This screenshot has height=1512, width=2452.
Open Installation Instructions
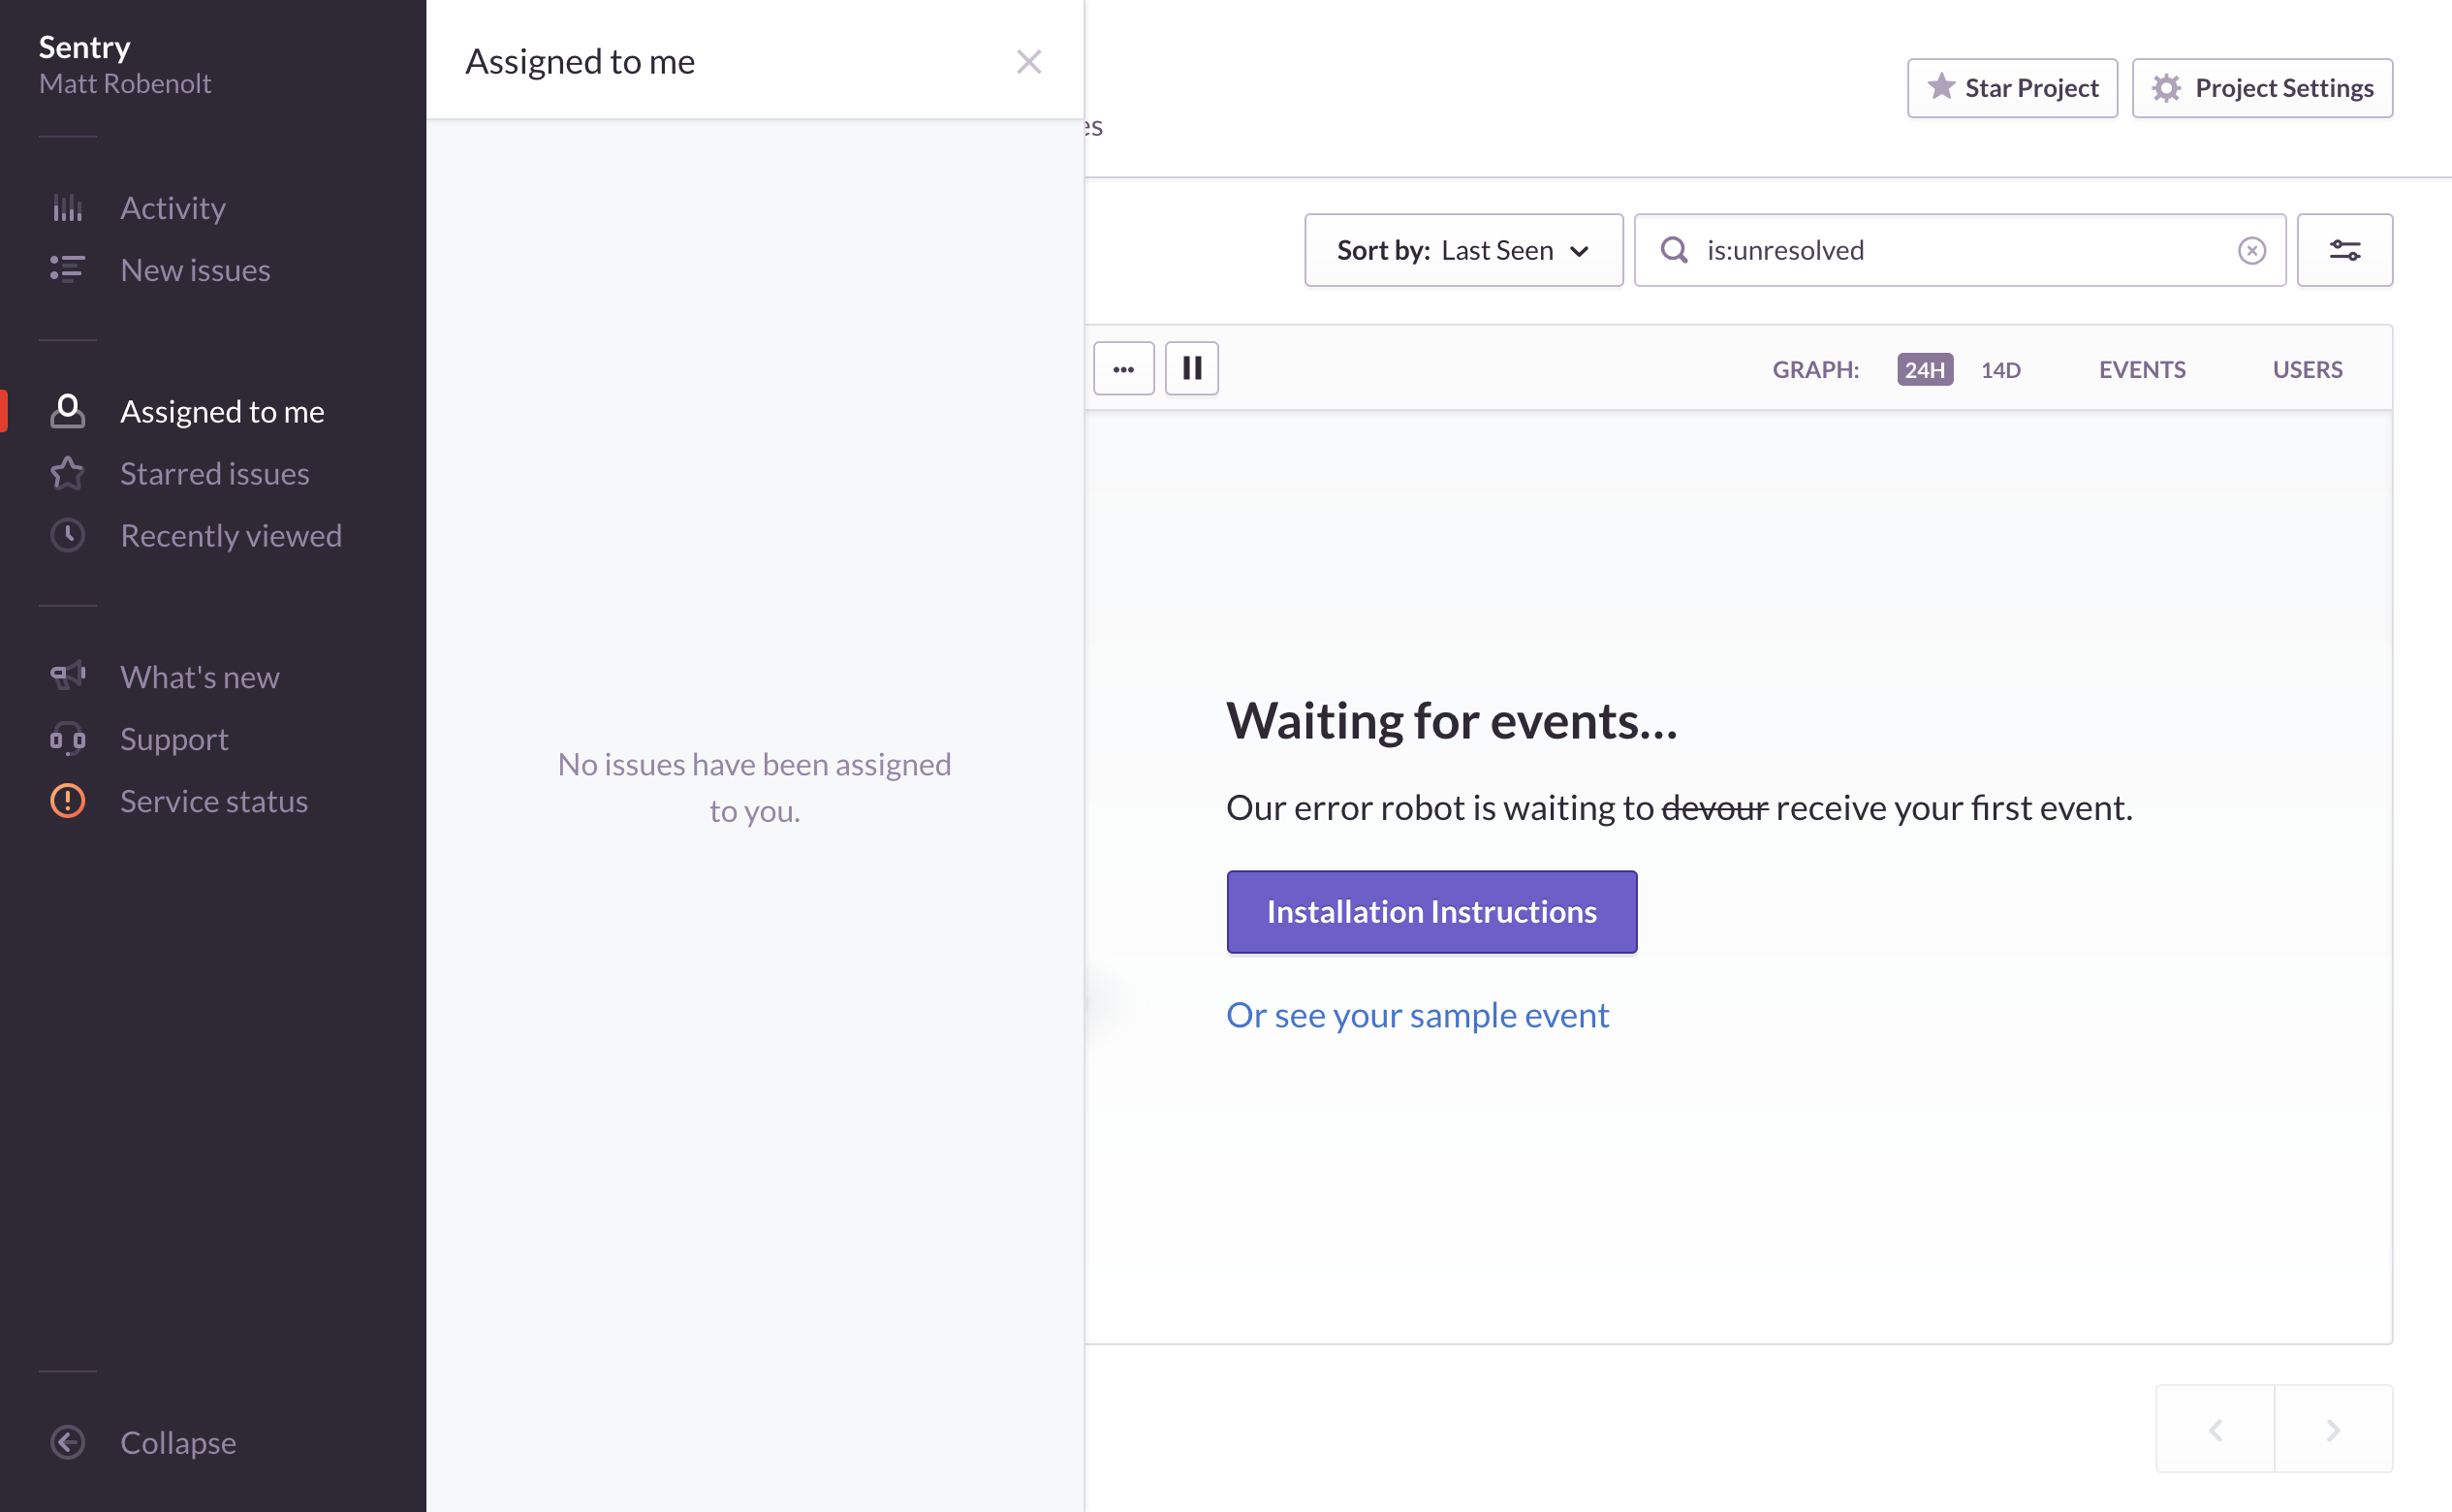click(x=1431, y=912)
